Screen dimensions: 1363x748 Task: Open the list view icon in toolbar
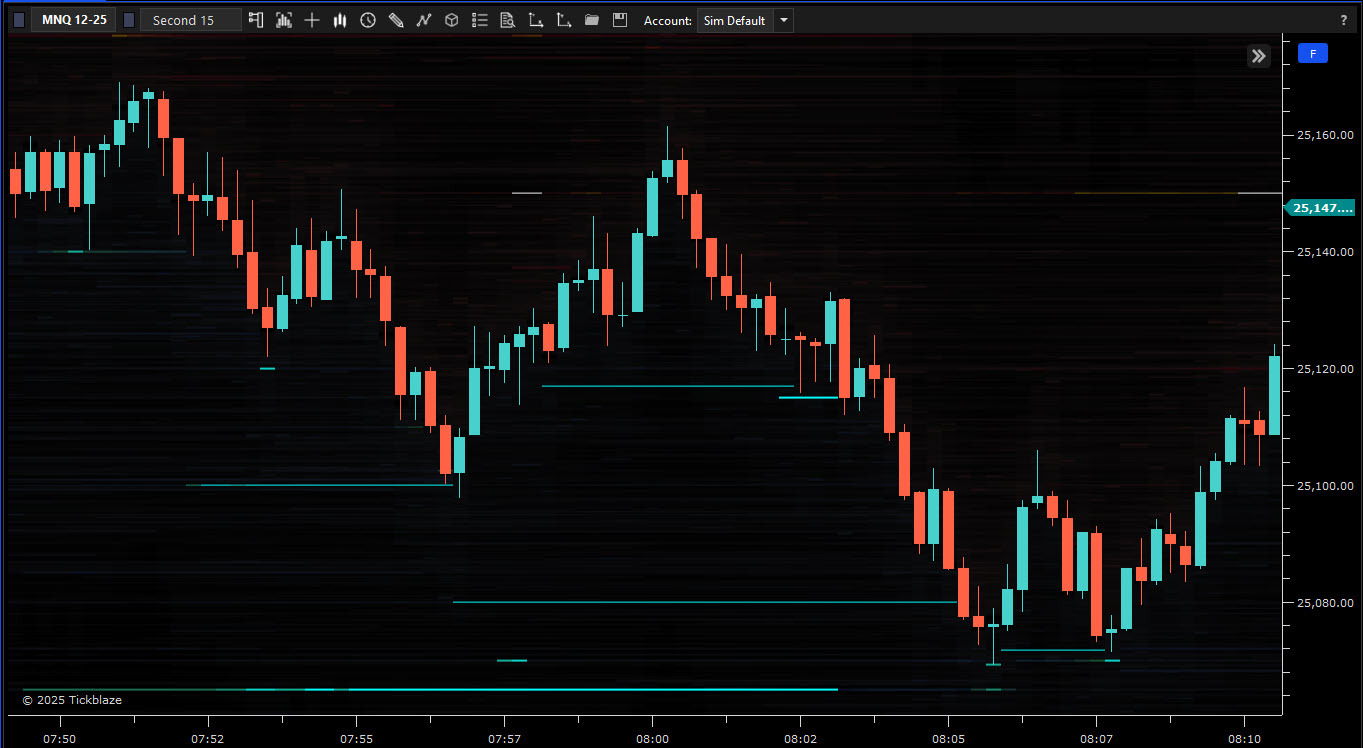coord(480,20)
